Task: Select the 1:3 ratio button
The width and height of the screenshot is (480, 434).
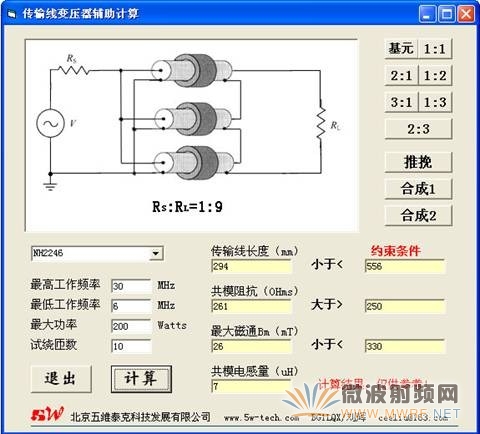Action: click(x=435, y=102)
